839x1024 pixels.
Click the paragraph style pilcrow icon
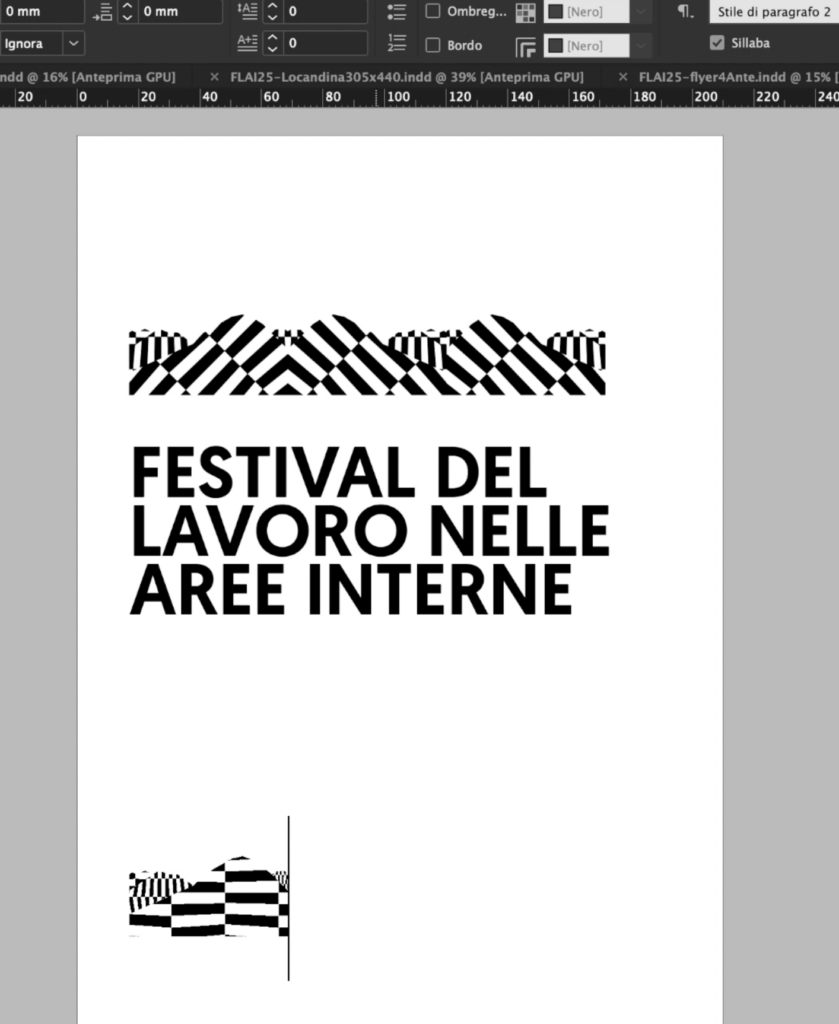[x=684, y=11]
